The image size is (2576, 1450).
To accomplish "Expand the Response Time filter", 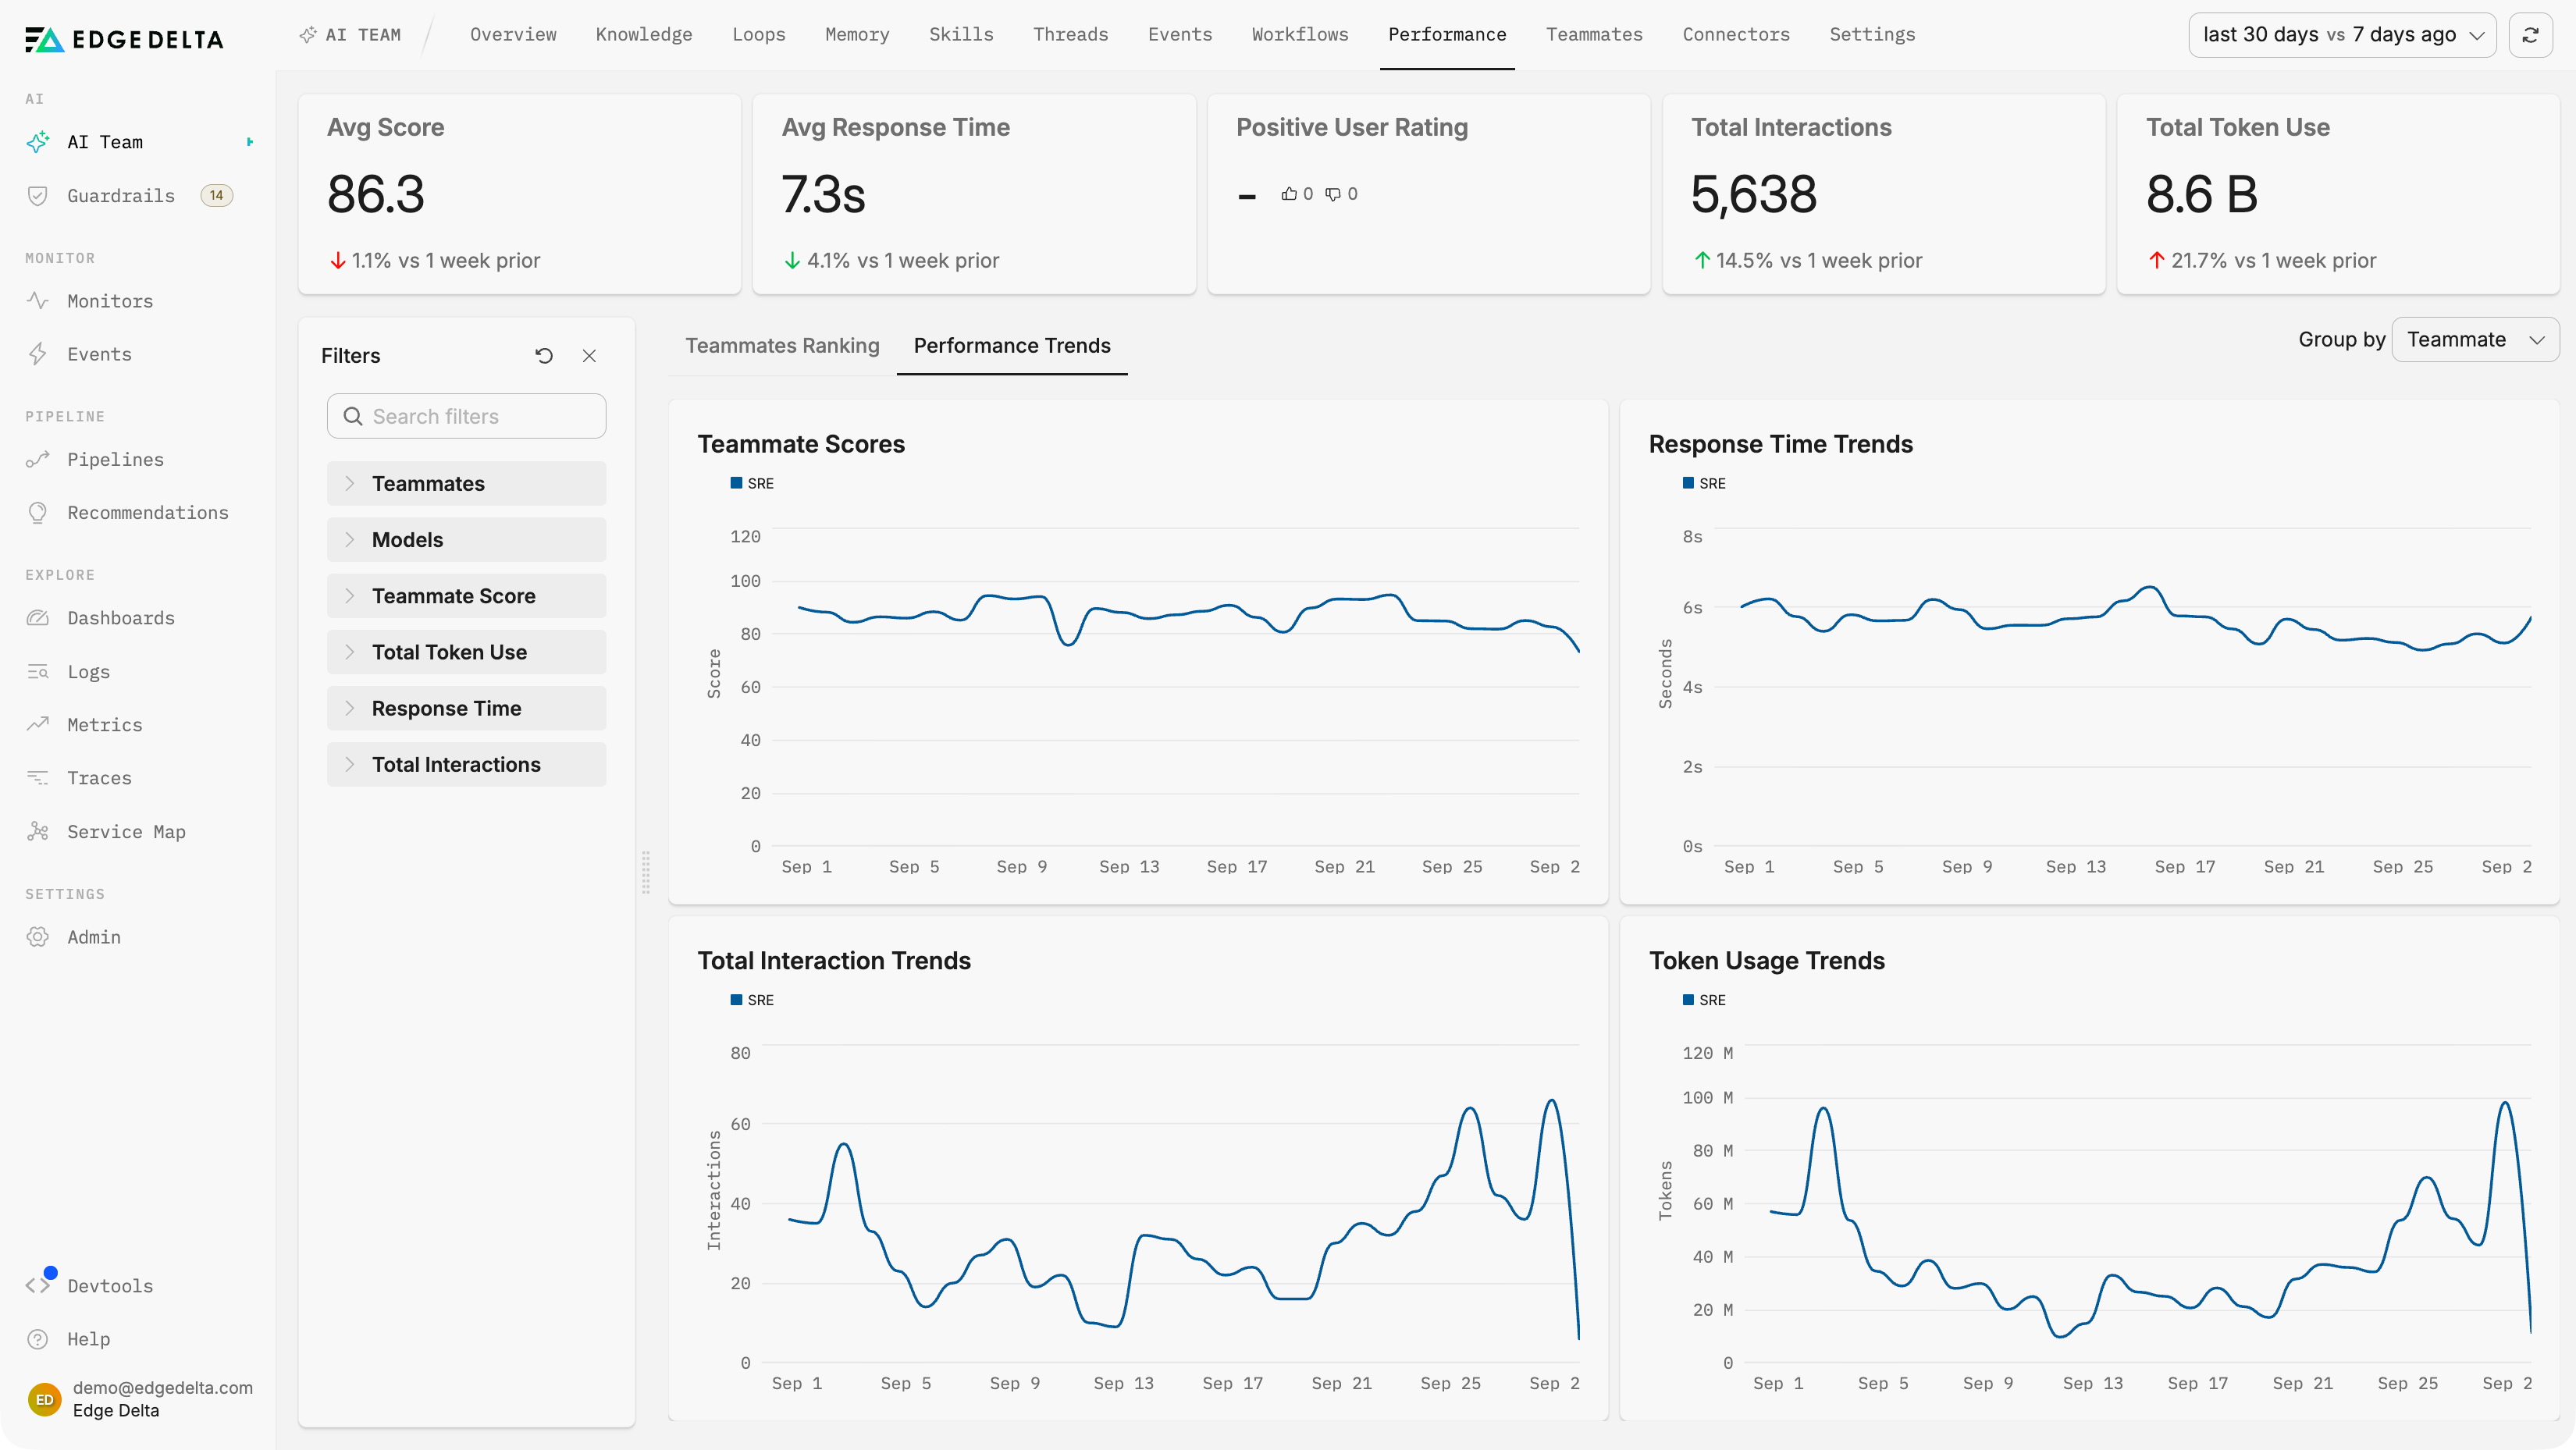I will [466, 708].
